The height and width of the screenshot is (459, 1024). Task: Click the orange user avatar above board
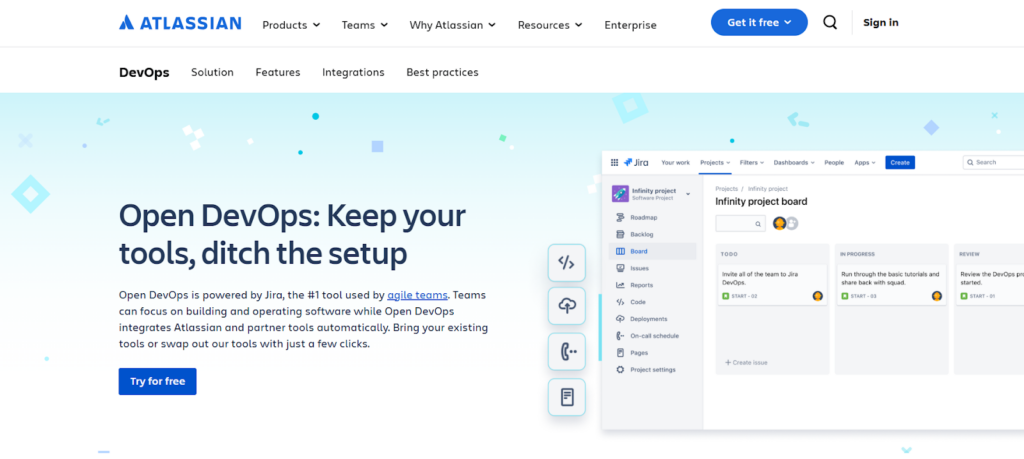click(779, 223)
